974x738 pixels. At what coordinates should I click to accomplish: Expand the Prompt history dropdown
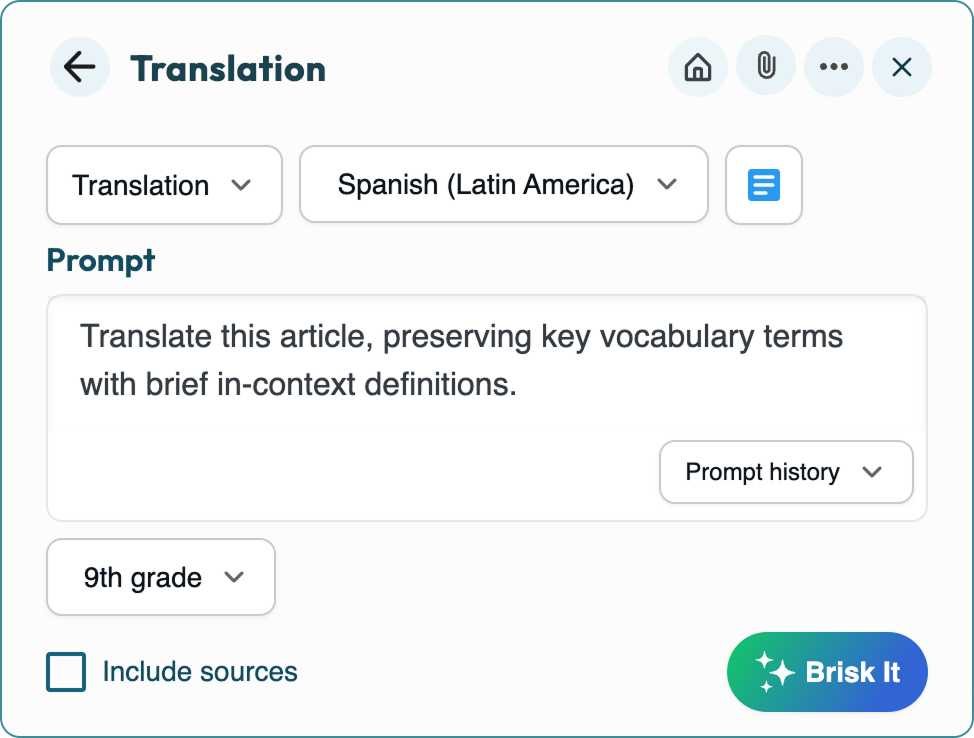click(785, 472)
